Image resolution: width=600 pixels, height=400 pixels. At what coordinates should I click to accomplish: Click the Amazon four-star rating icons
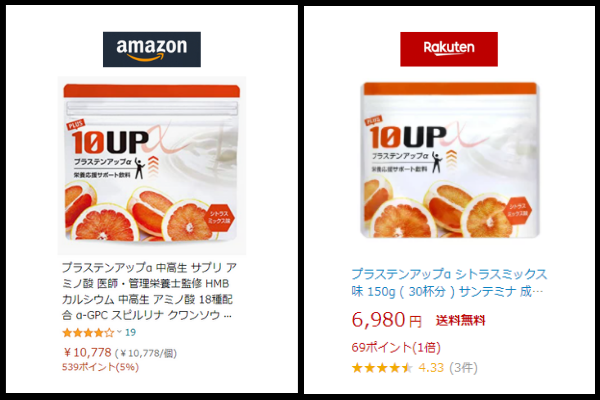[88, 333]
